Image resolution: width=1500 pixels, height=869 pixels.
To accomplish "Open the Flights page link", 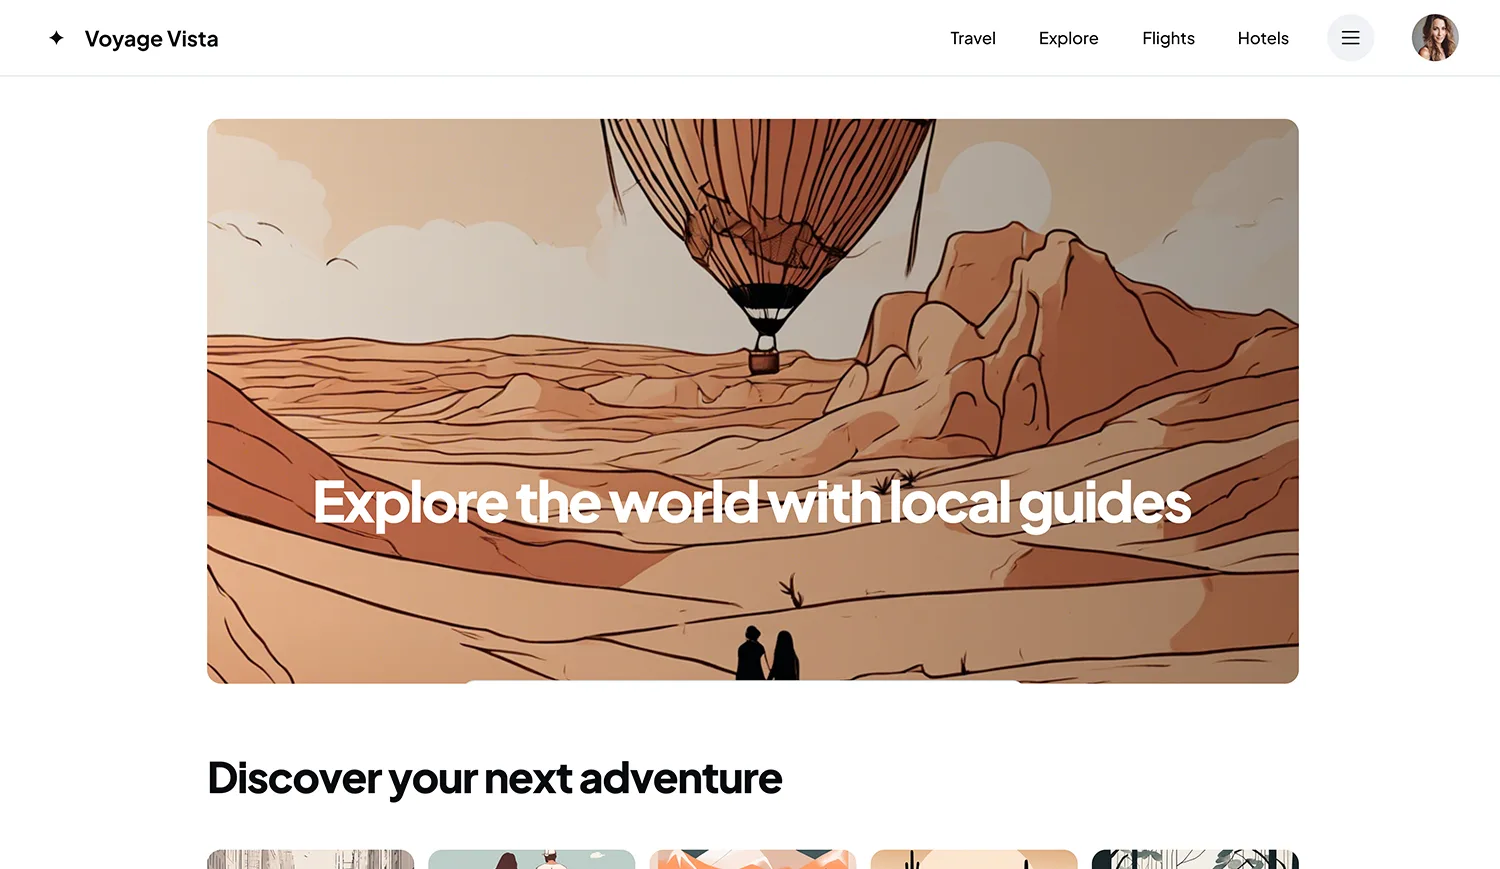I will pos(1168,38).
